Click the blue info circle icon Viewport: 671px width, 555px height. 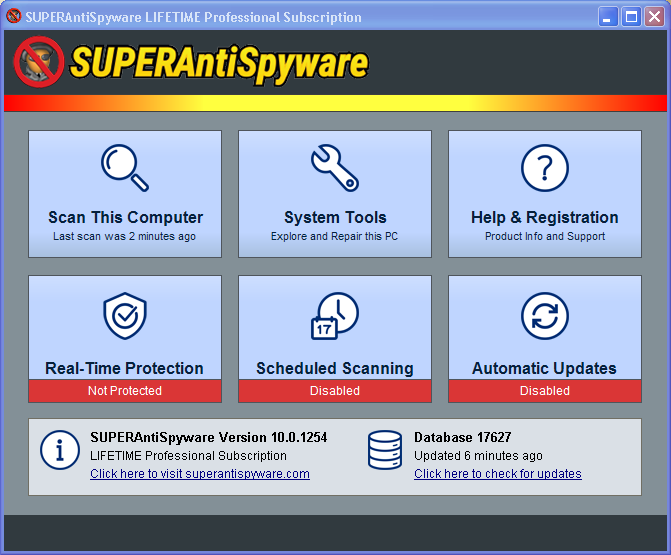pyautogui.click(x=60, y=450)
